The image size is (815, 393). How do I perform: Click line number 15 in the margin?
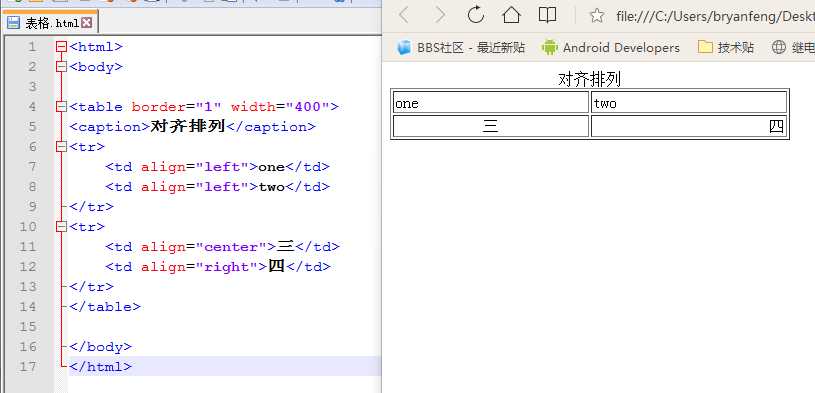click(28, 326)
